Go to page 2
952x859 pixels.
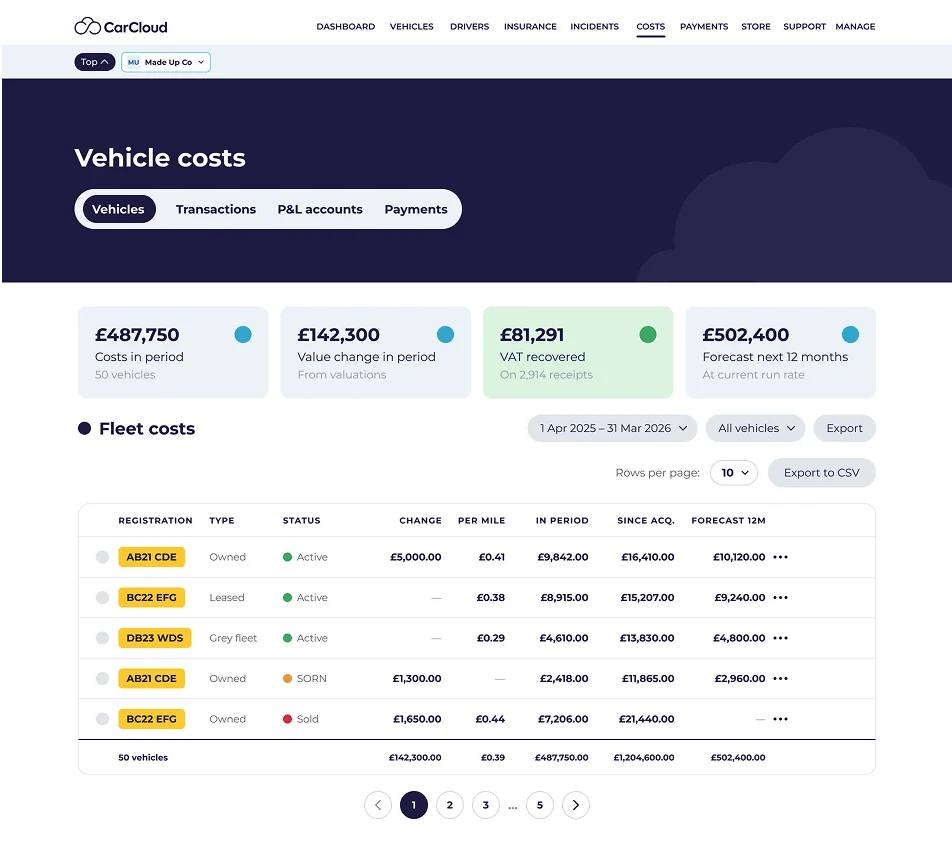(450, 805)
